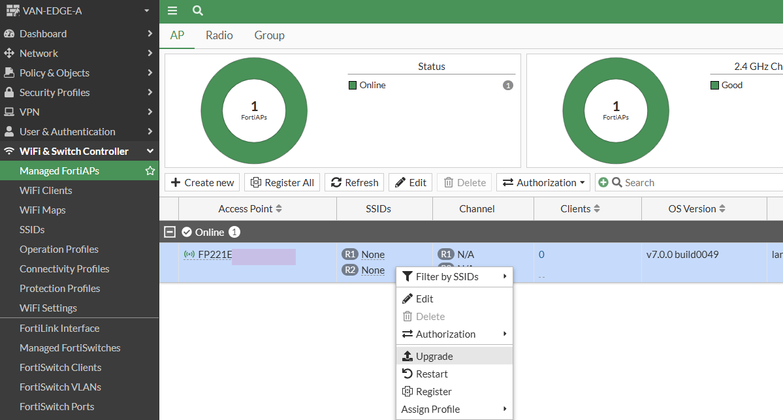Click the FortiGate device icon beside VAN-EDGE-A
This screenshot has height=420, width=783.
tap(12, 10)
